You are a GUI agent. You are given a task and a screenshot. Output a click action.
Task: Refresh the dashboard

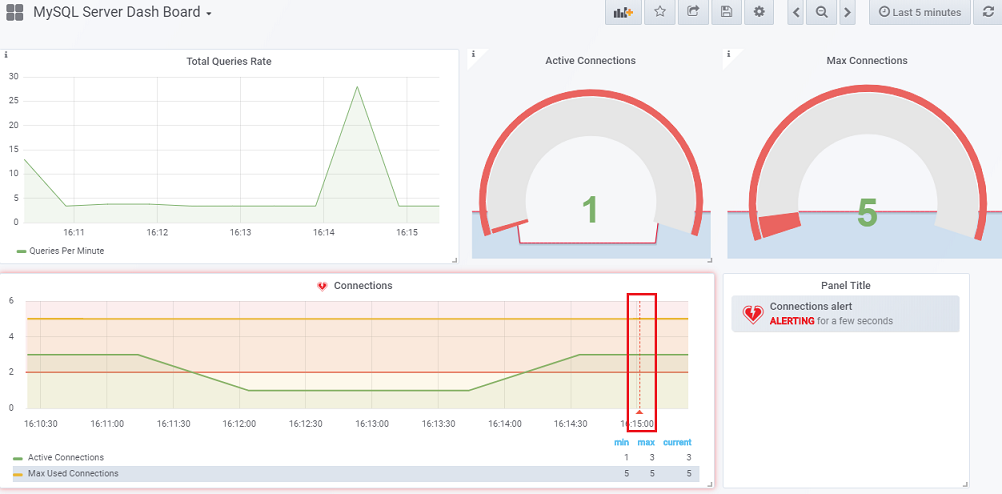(x=988, y=12)
